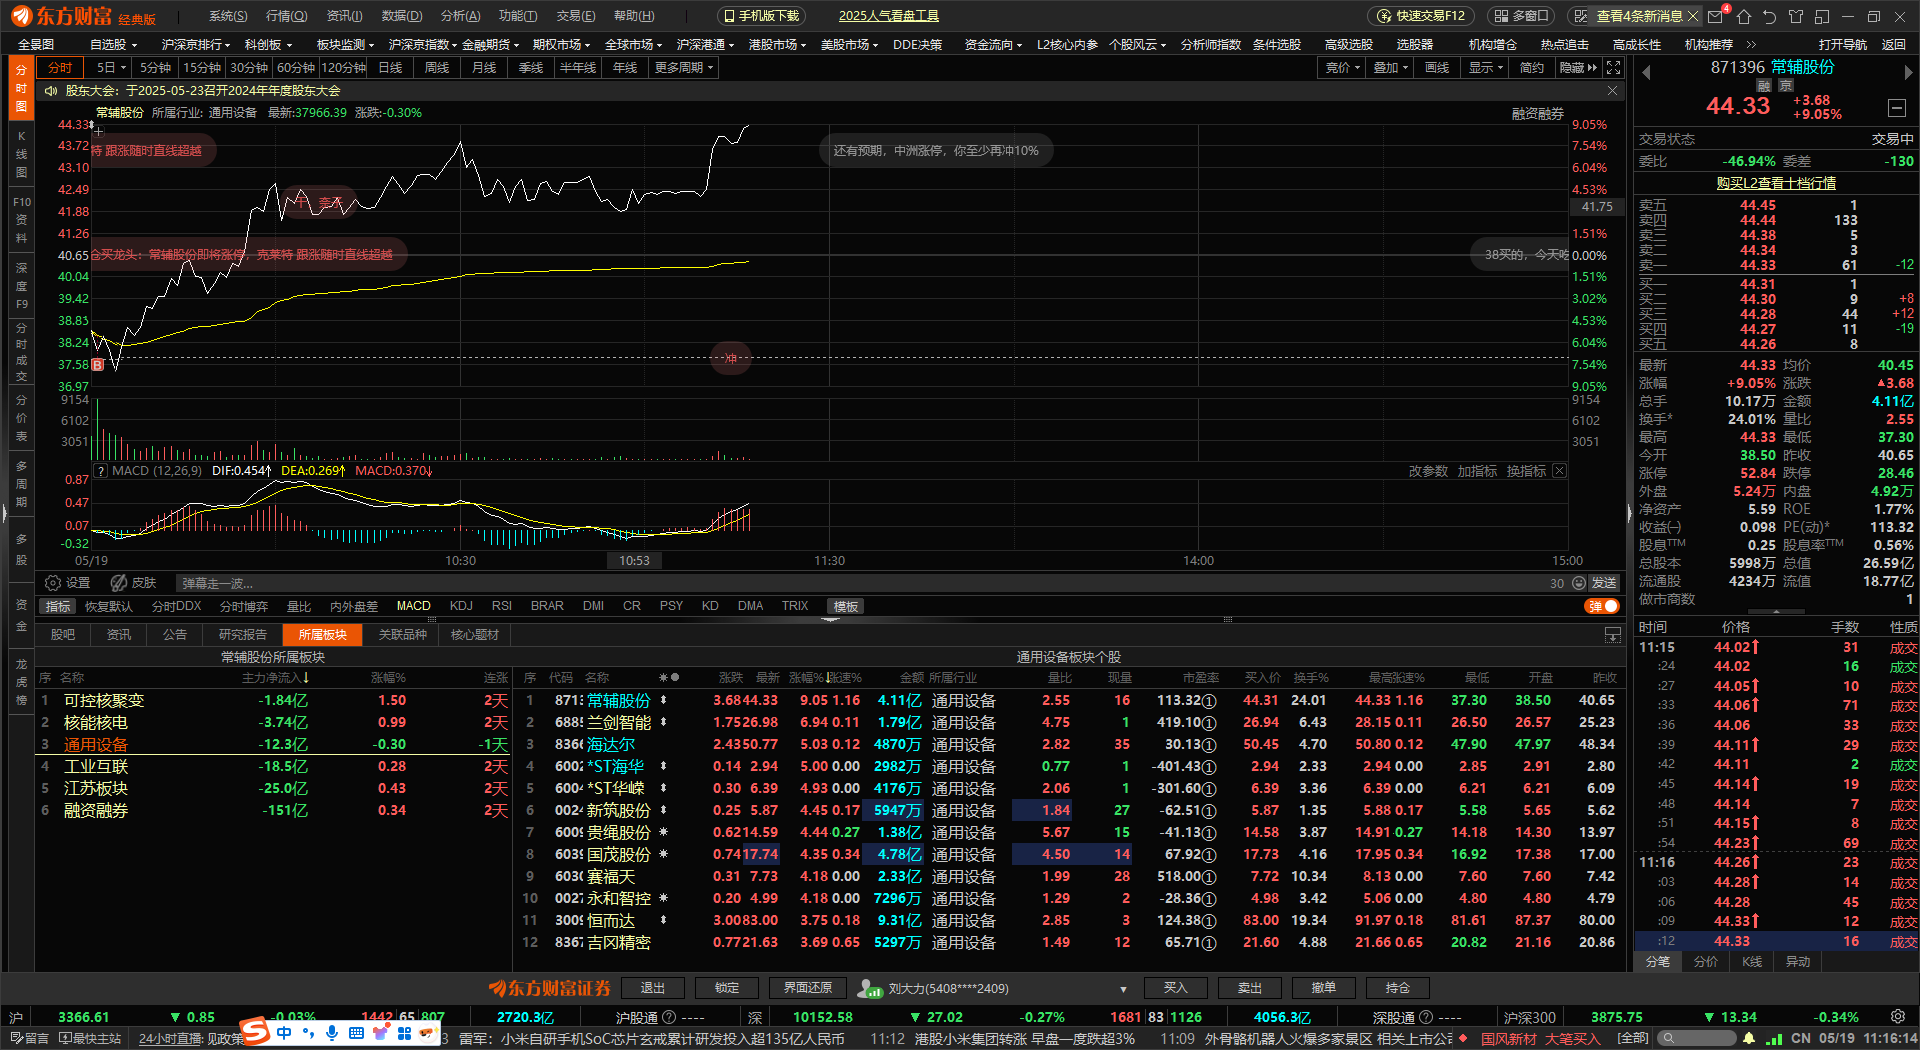Toggle the 模板 template button
The width and height of the screenshot is (1920, 1050).
[x=846, y=607]
